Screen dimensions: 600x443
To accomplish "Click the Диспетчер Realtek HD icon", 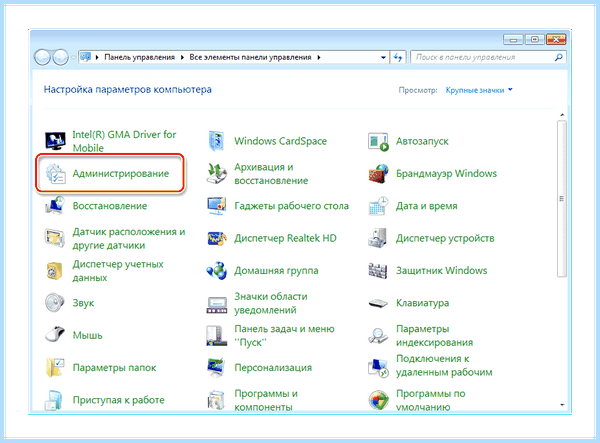I will pyautogui.click(x=217, y=238).
